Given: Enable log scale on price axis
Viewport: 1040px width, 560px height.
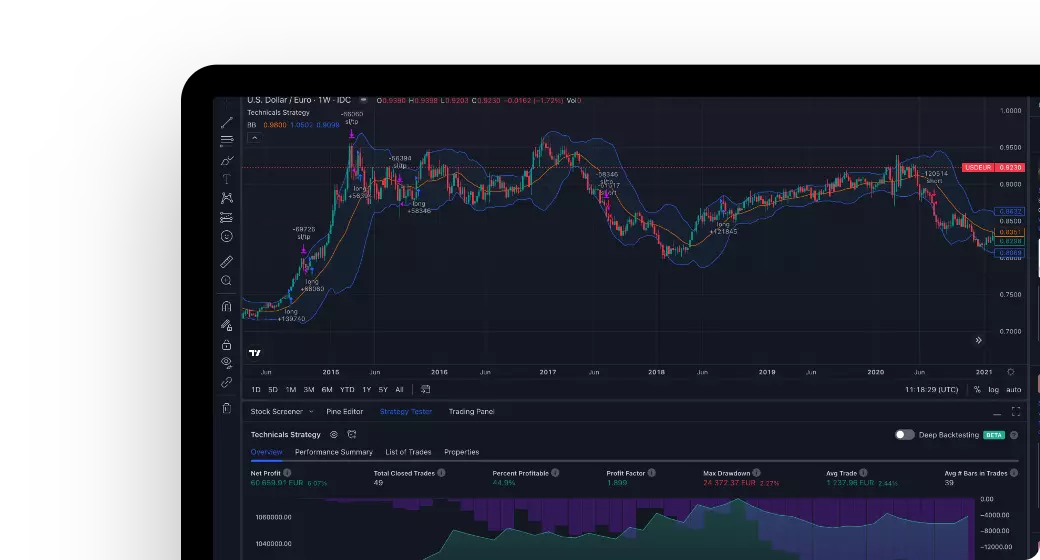Looking at the screenshot, I should 993,390.
